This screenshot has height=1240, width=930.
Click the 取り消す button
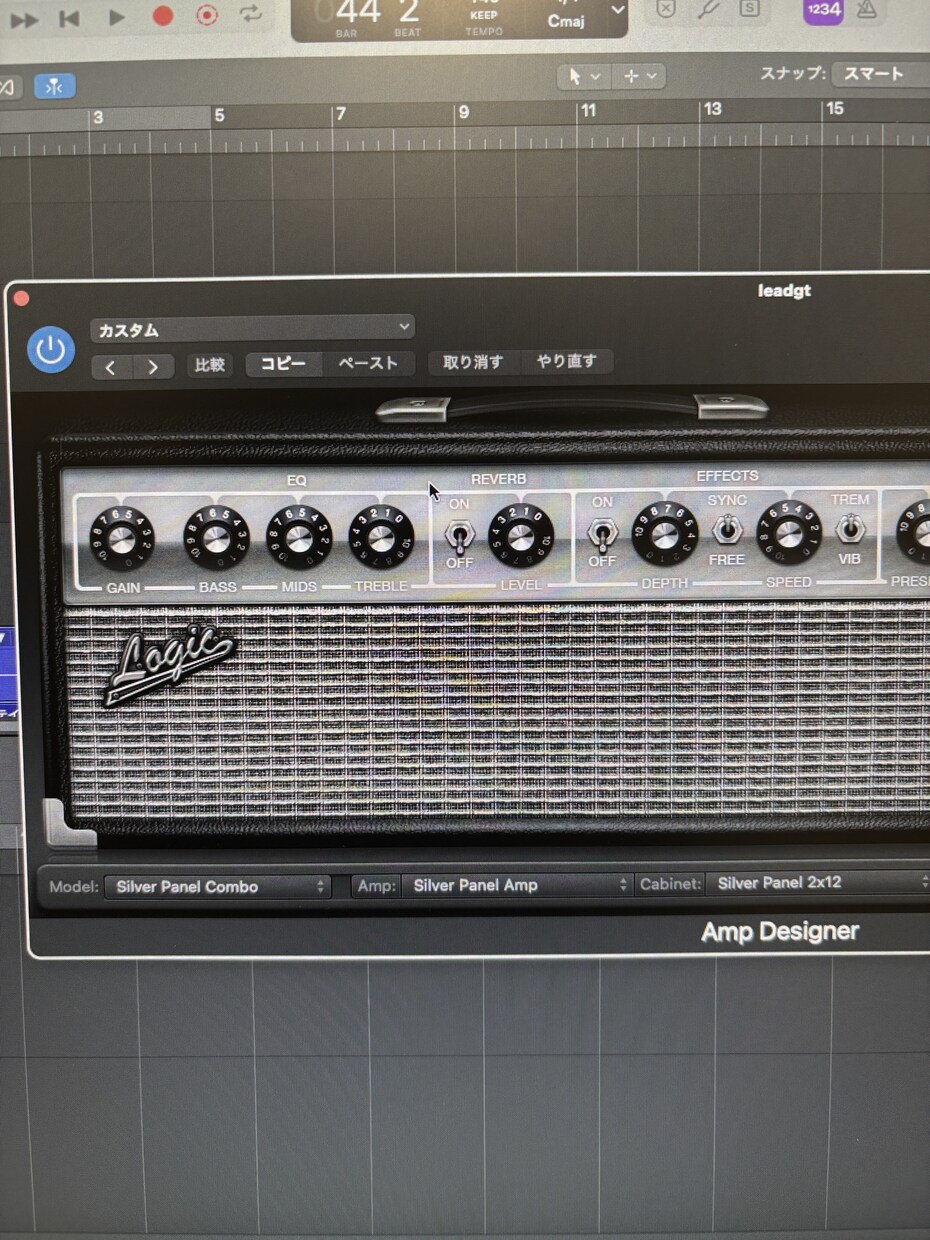point(472,362)
